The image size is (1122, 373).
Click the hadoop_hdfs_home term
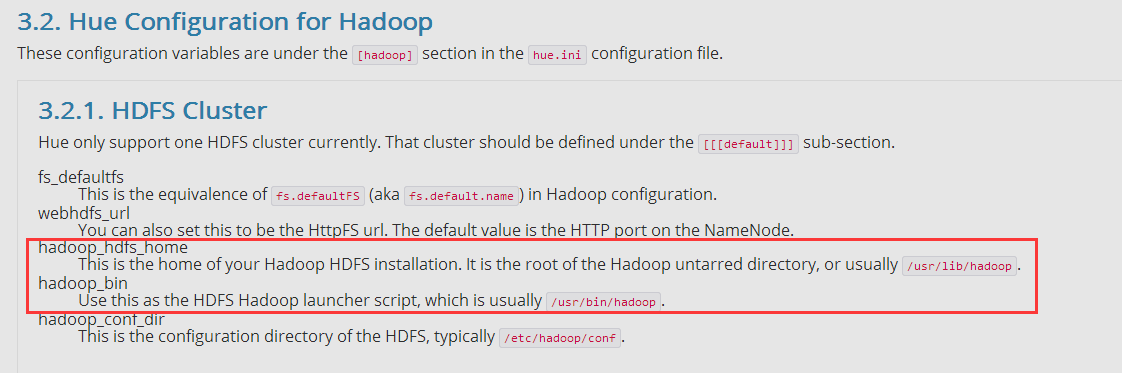113,248
